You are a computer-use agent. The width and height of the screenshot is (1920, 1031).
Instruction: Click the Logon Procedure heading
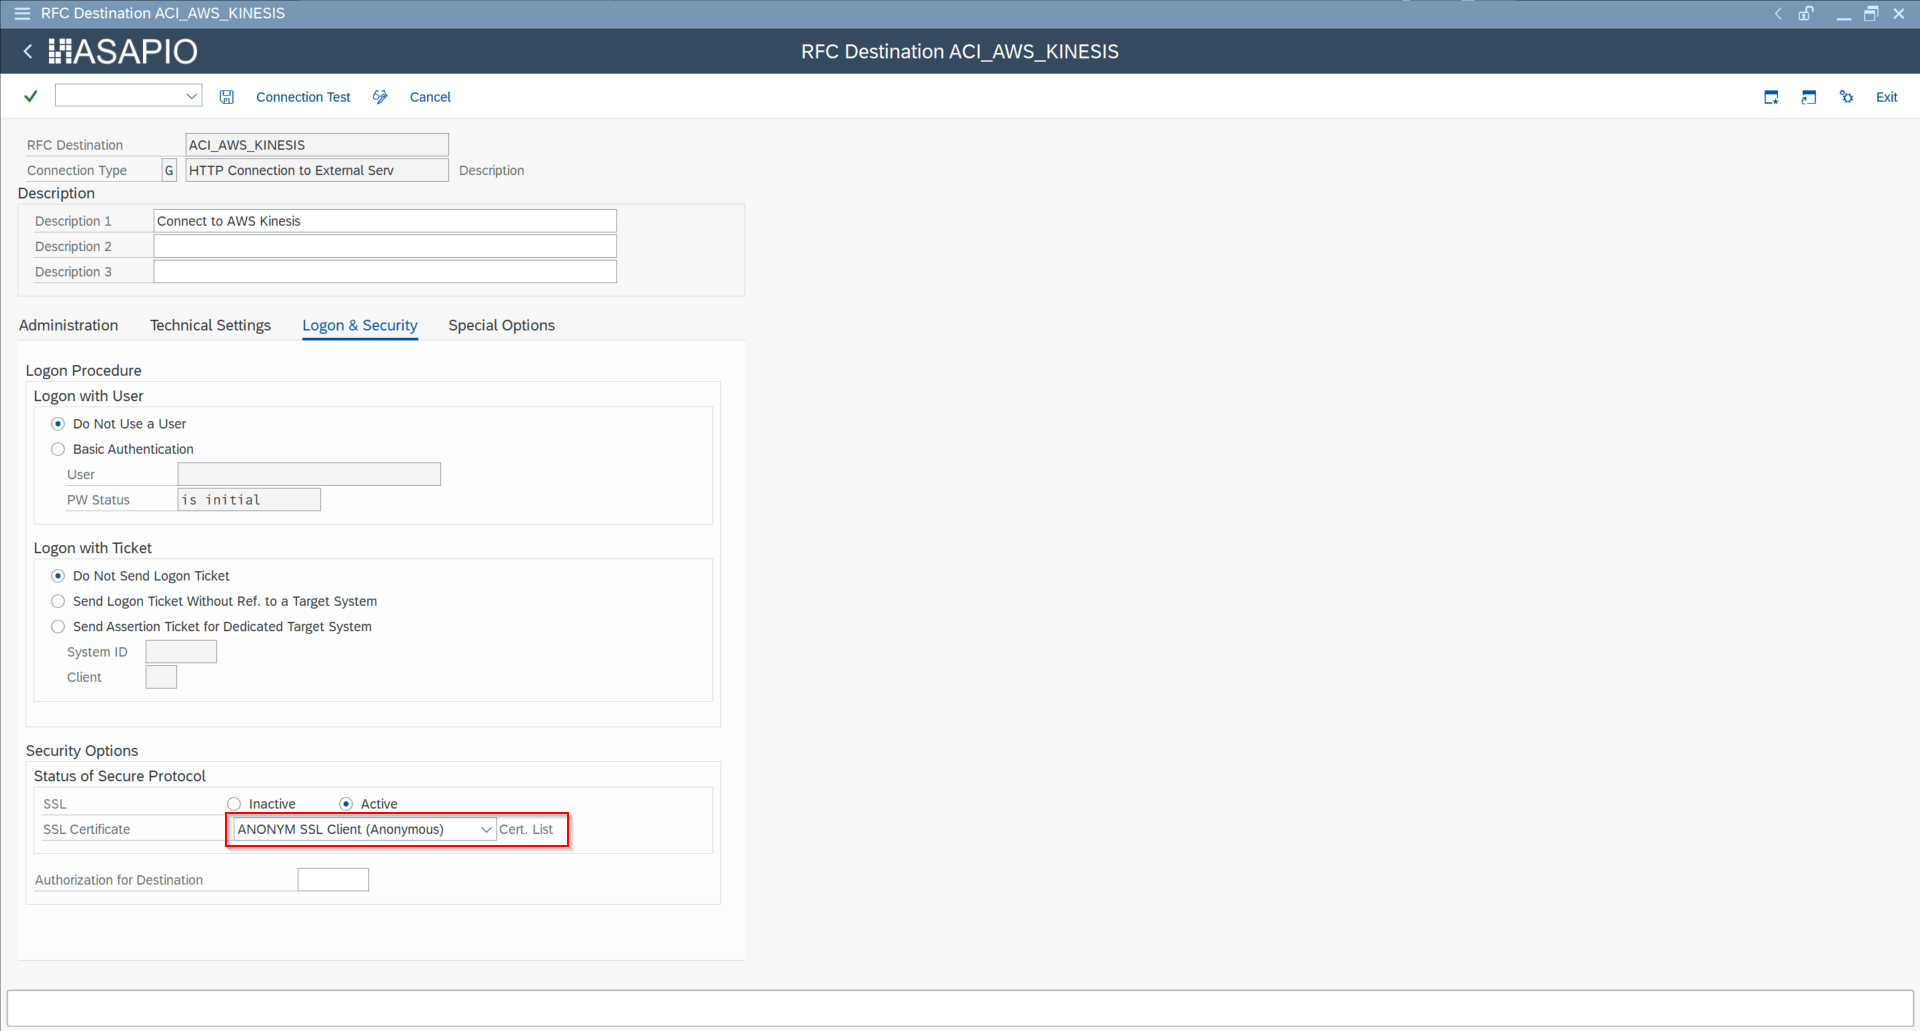pyautogui.click(x=84, y=371)
